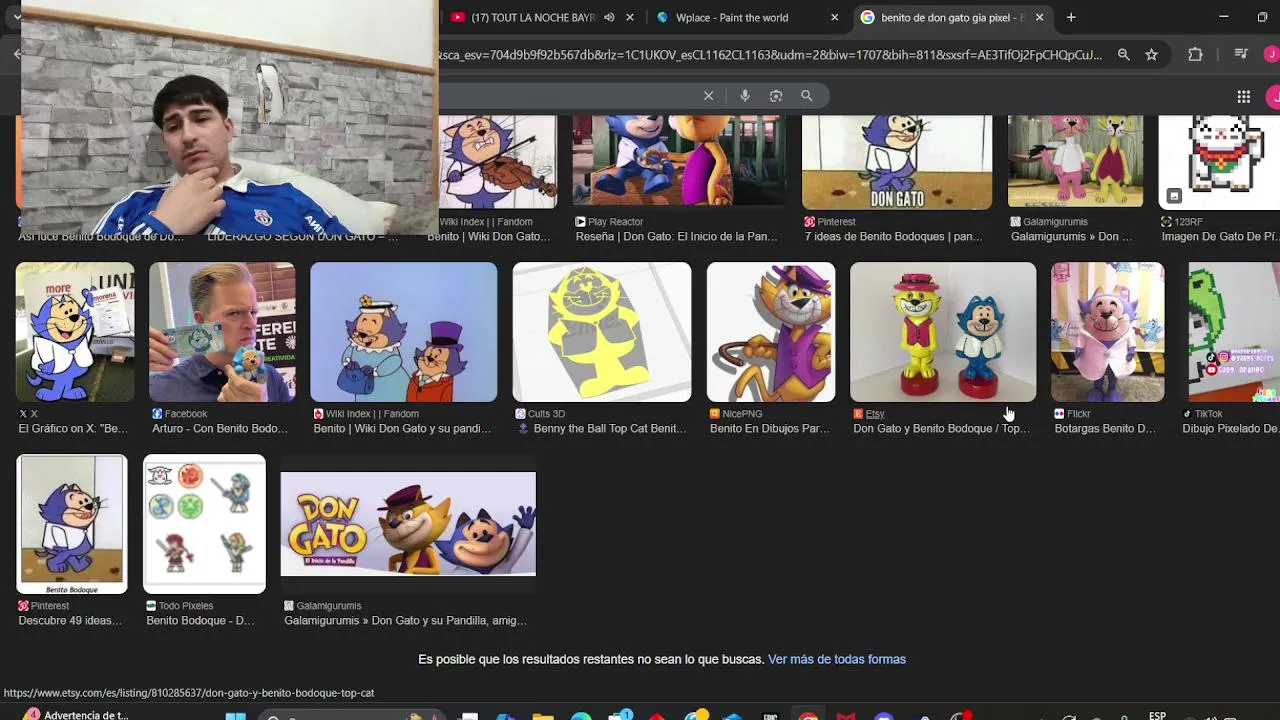Open El Gráfico on X image result
Screen dimensions: 1280x720
(x=75, y=332)
